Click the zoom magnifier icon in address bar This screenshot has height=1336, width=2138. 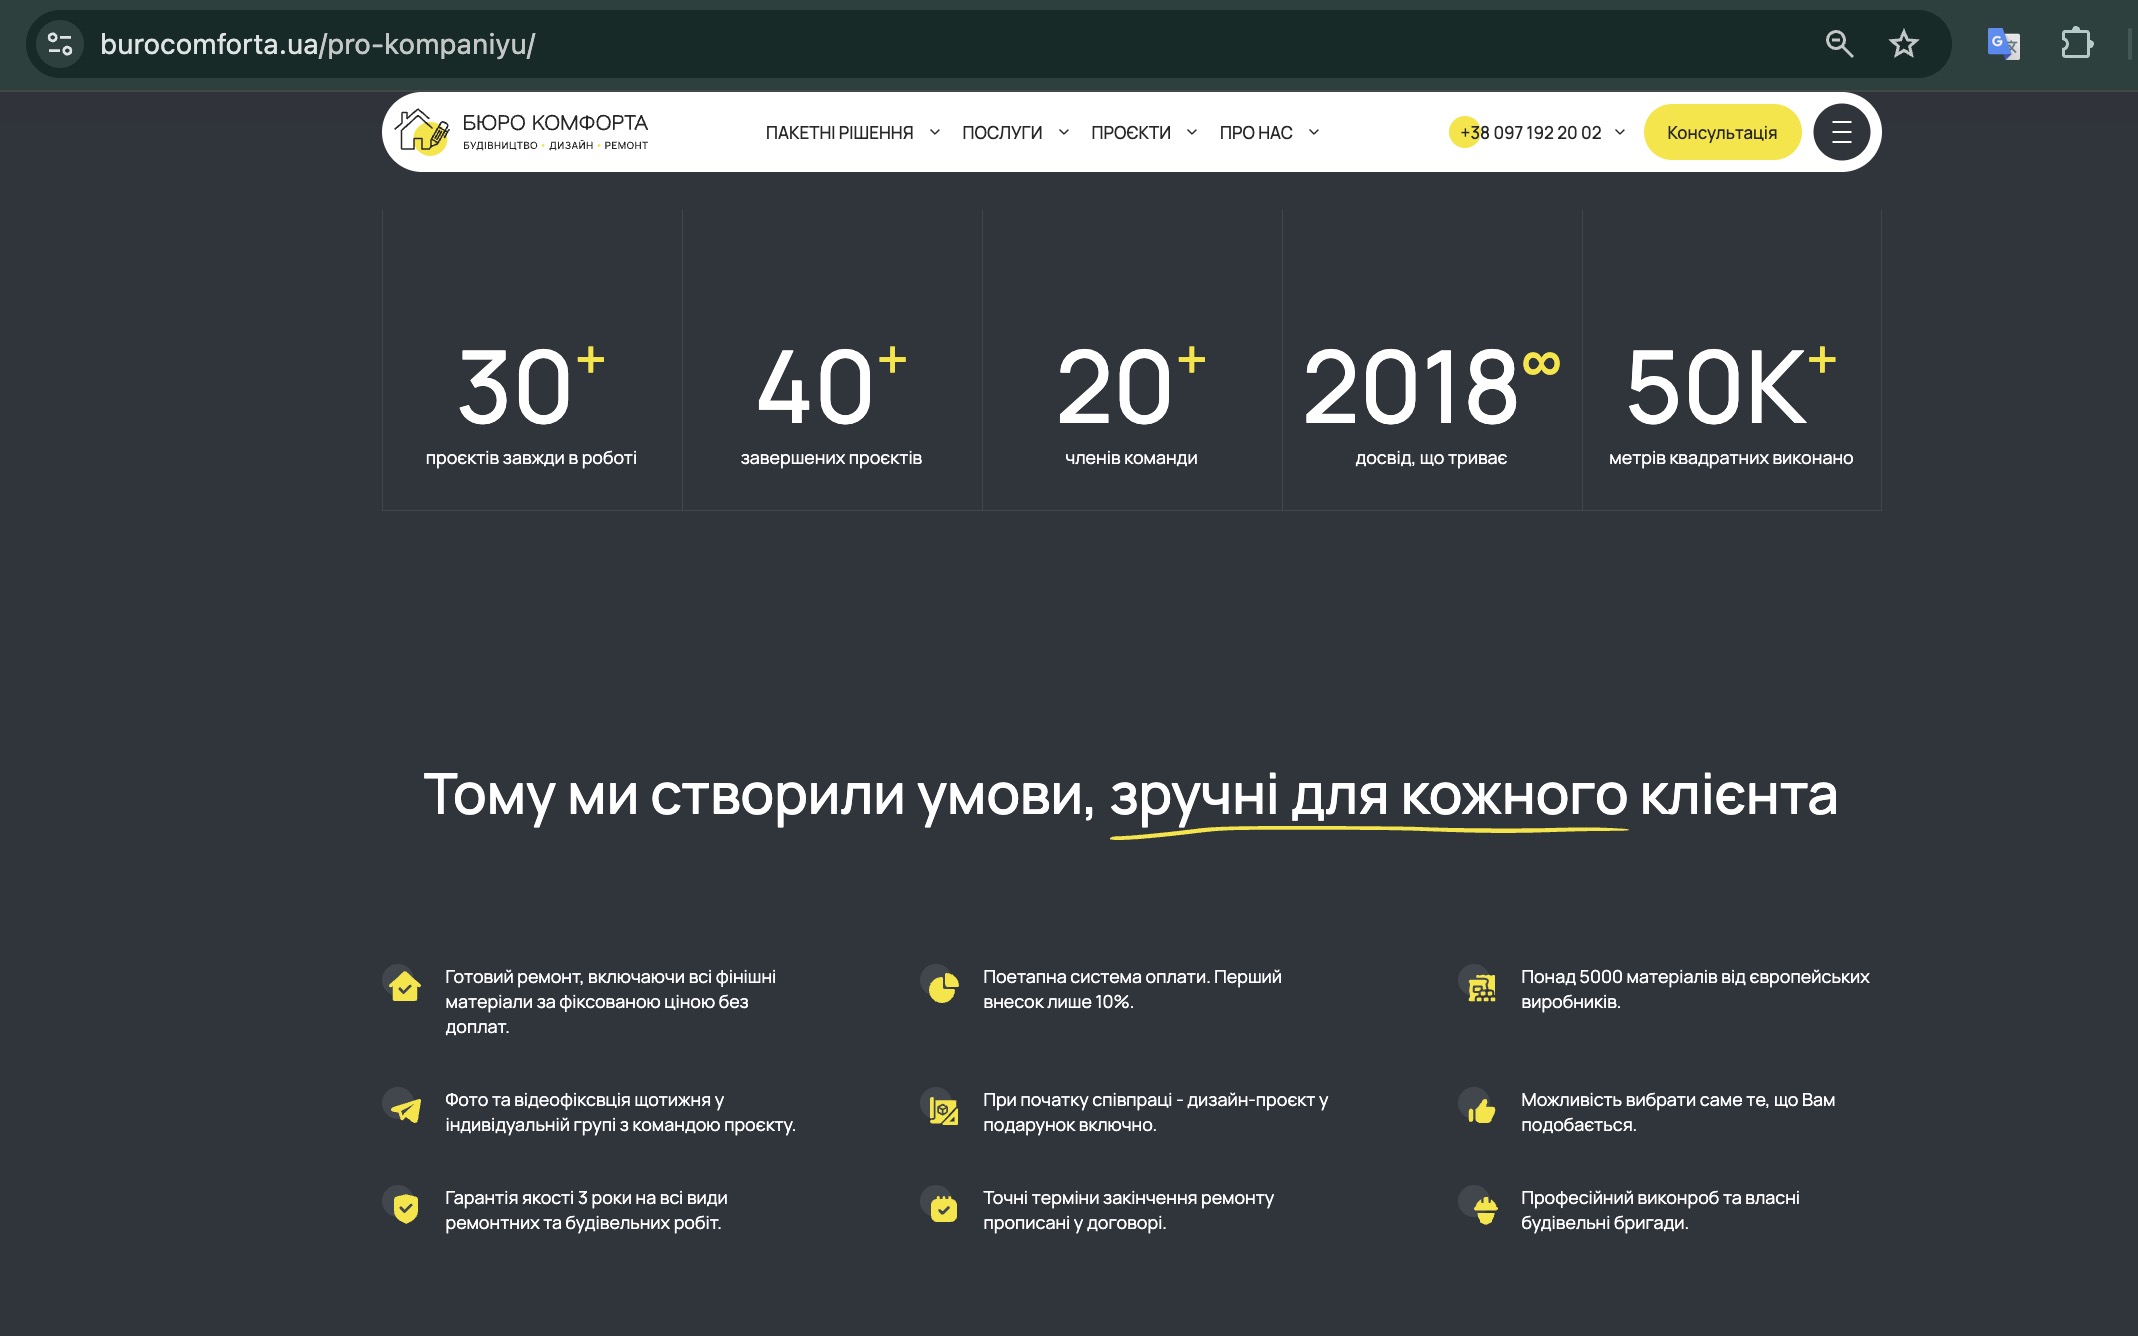pos(1839,44)
